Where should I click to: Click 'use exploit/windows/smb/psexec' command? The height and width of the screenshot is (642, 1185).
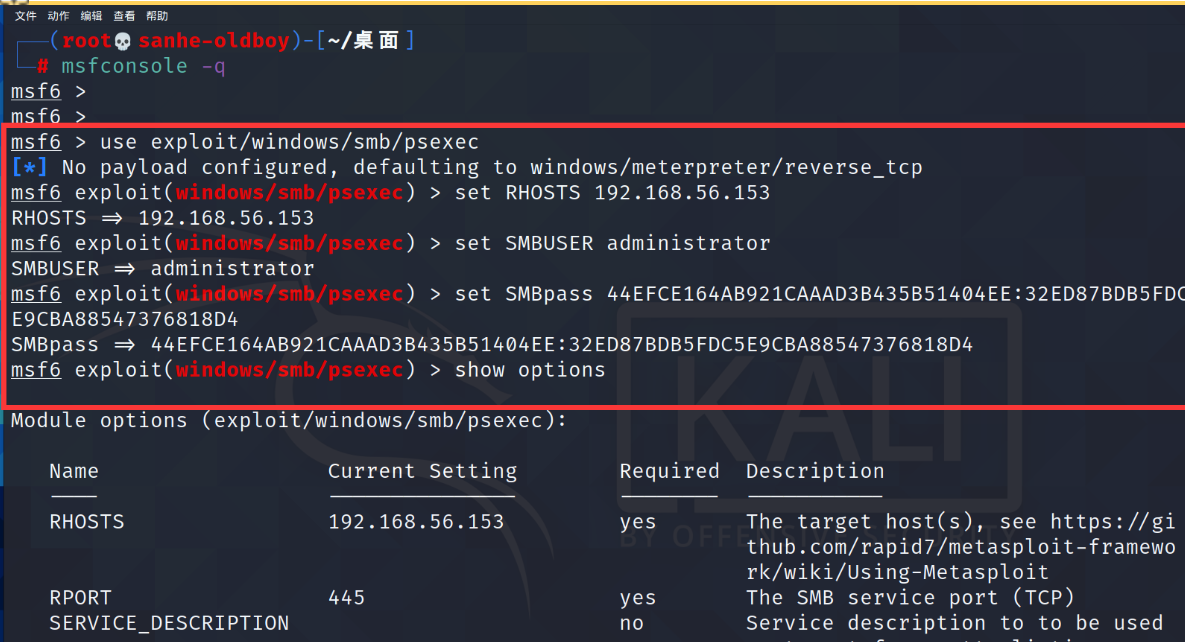(289, 142)
